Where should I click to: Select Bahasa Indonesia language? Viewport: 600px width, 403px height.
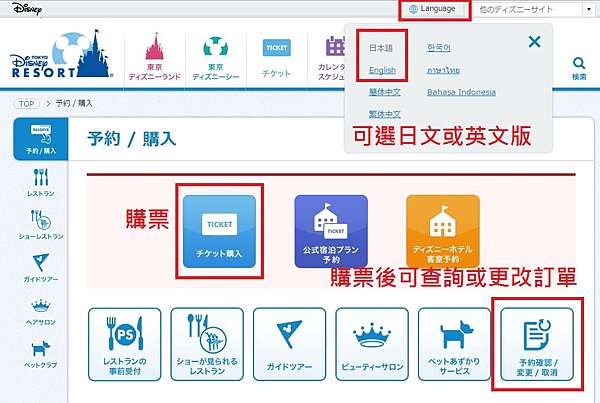[x=461, y=92]
